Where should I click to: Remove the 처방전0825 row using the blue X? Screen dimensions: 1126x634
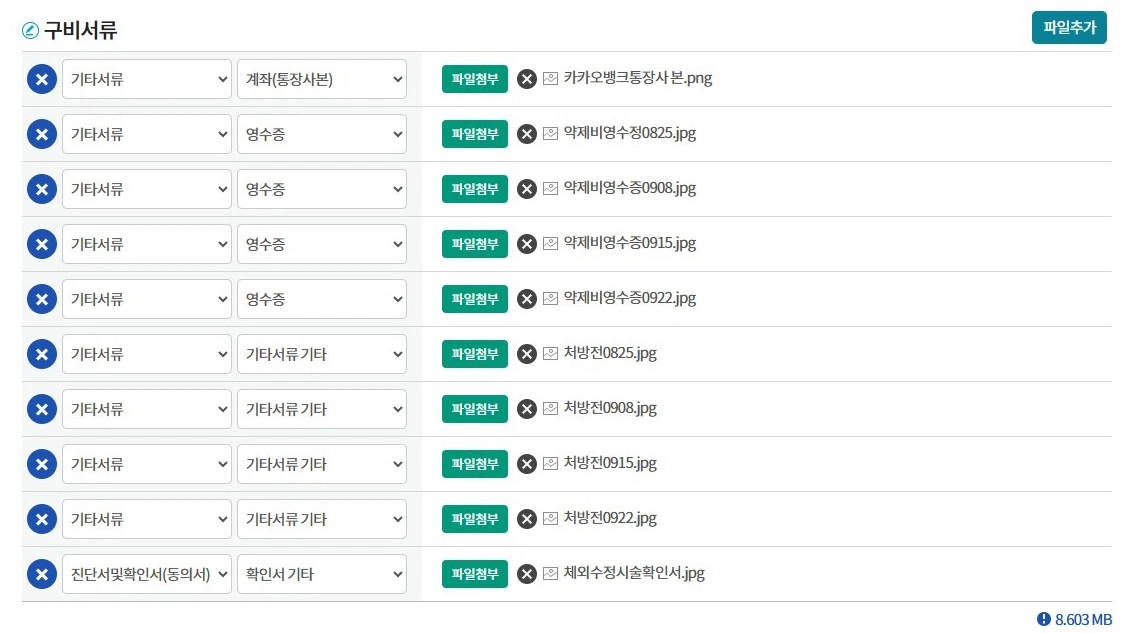pos(41,353)
